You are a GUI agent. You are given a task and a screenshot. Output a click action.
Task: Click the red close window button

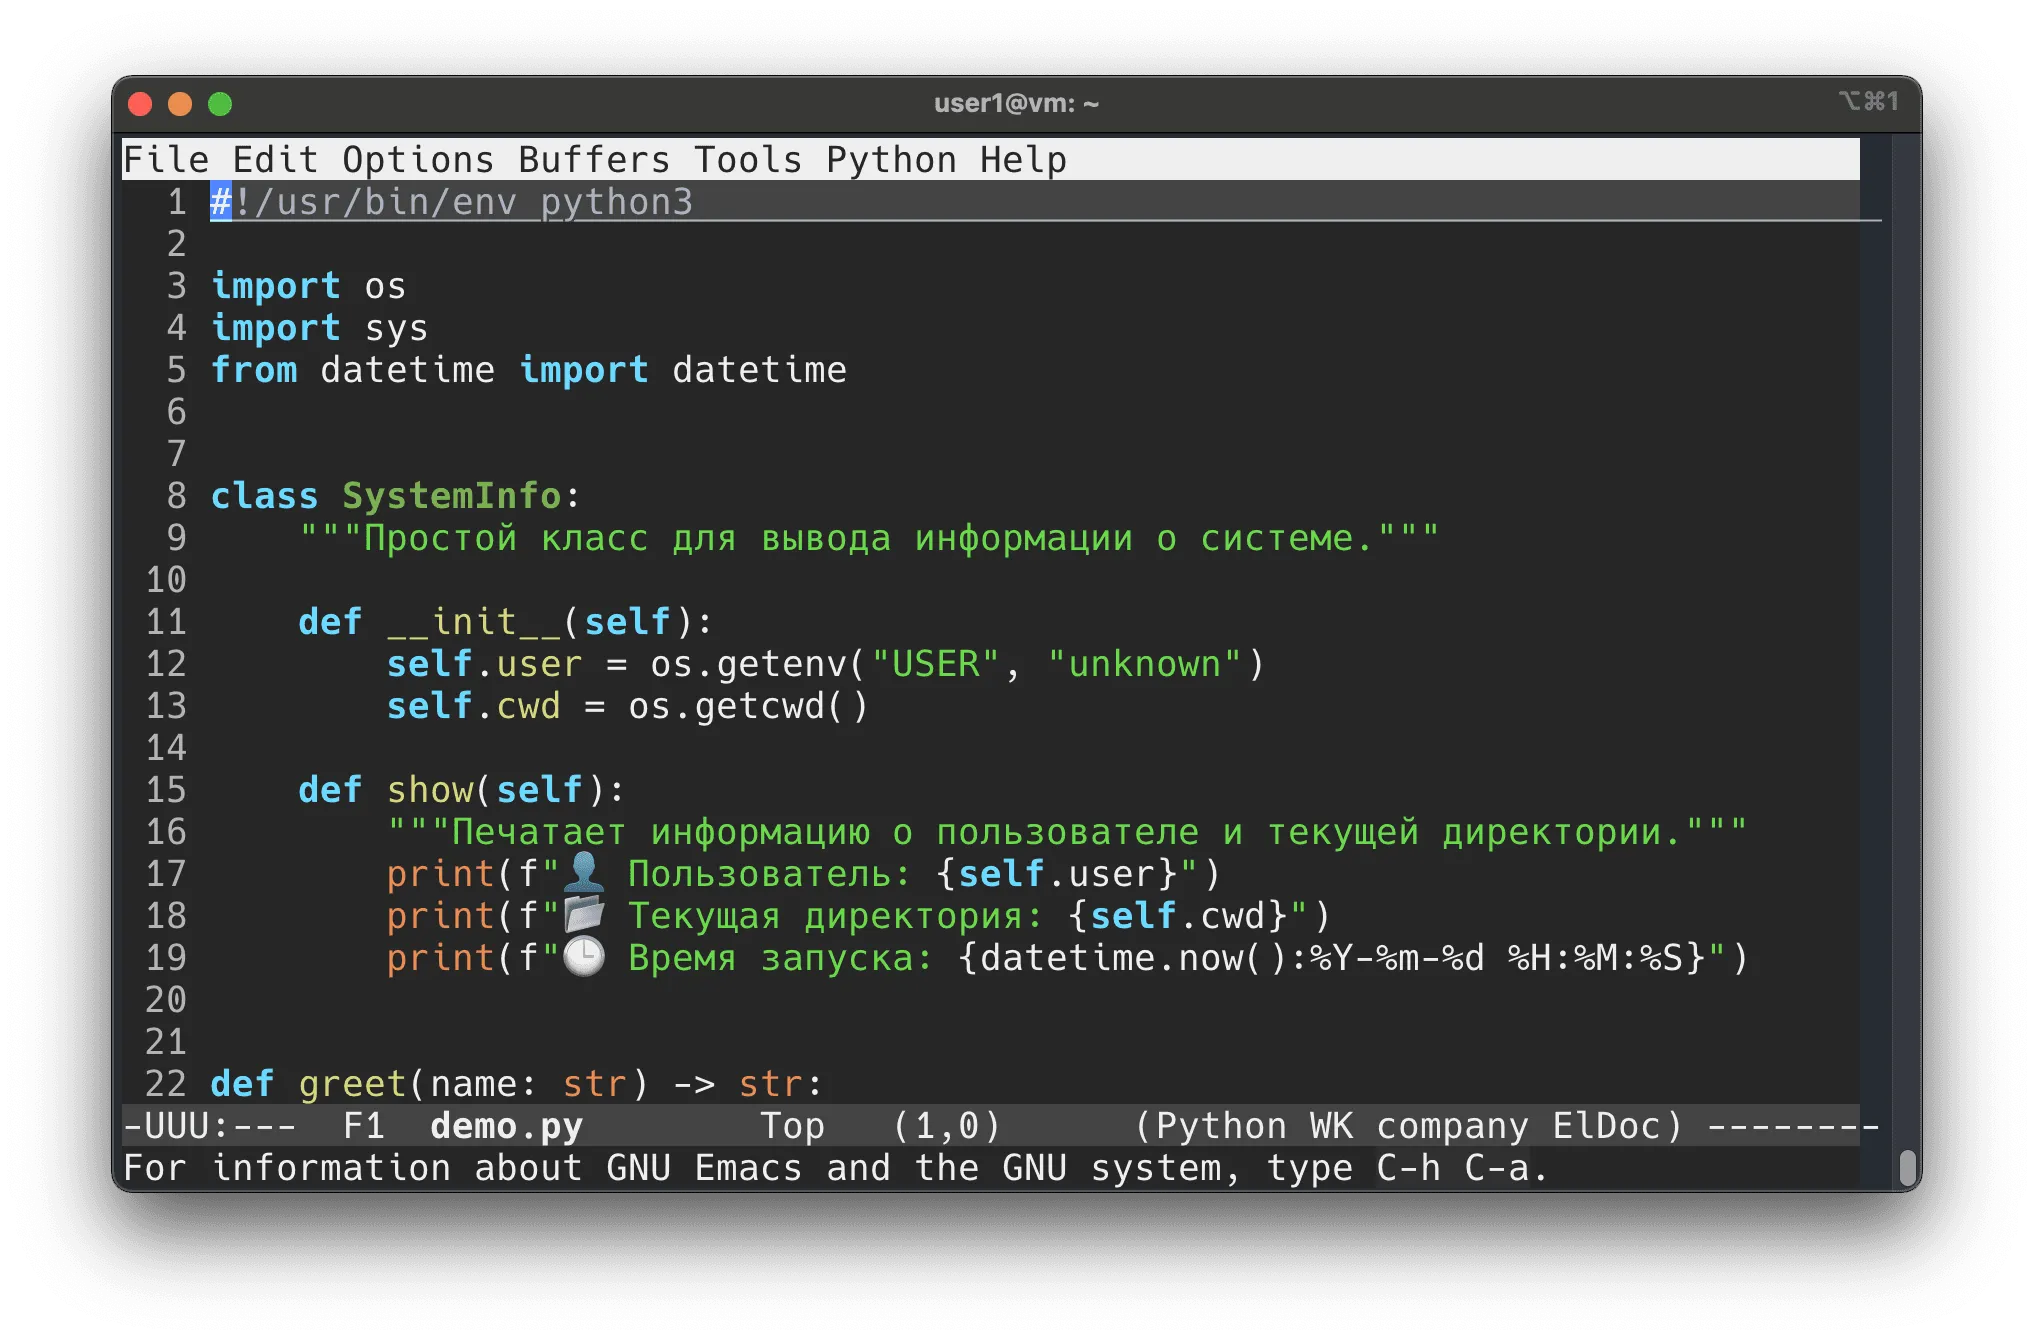click(140, 104)
